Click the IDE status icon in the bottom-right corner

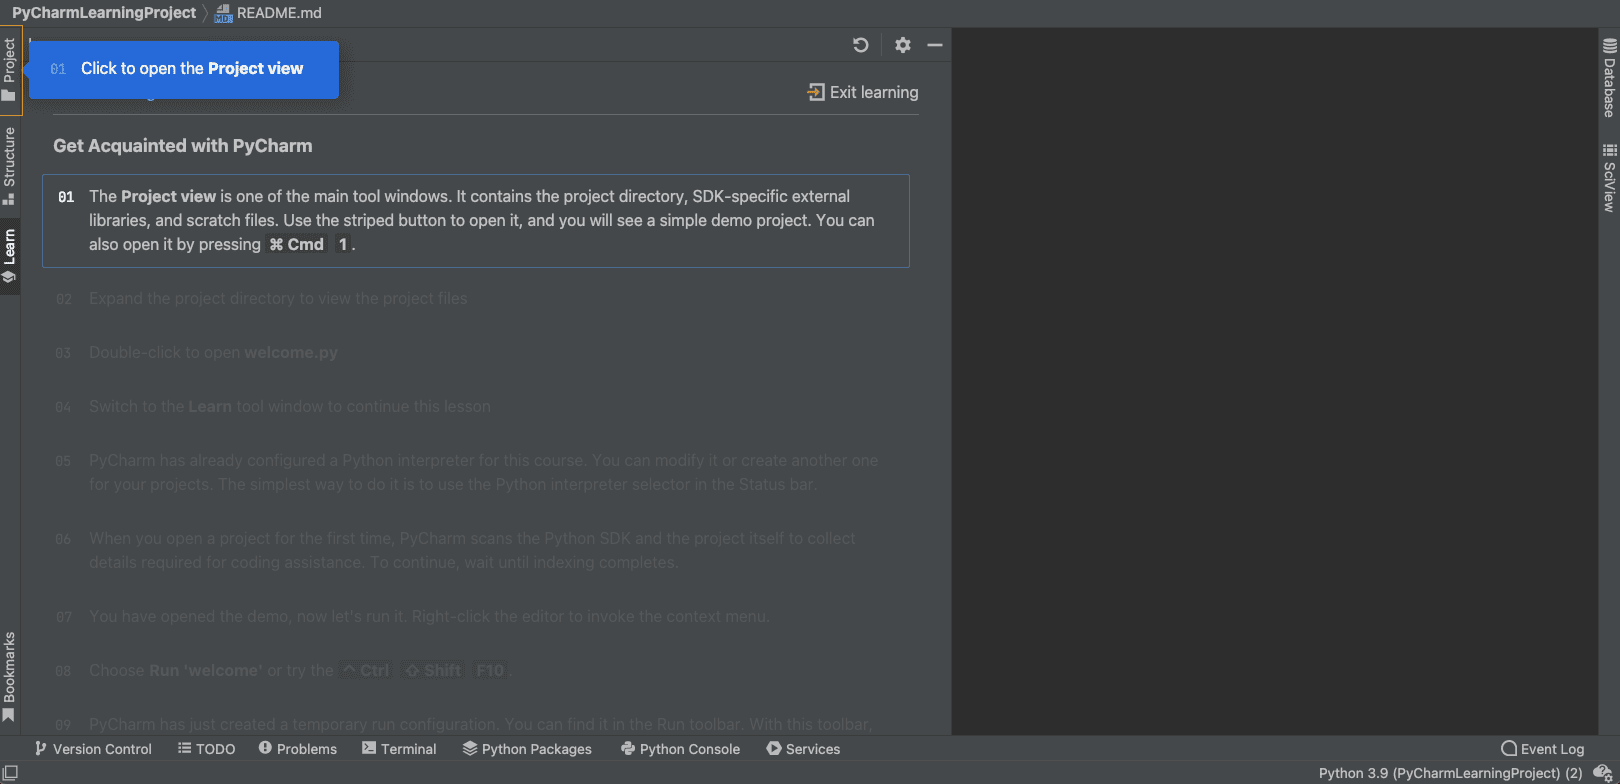tap(1603, 773)
